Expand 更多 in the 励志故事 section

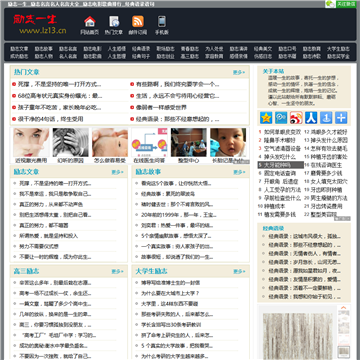tap(239, 172)
